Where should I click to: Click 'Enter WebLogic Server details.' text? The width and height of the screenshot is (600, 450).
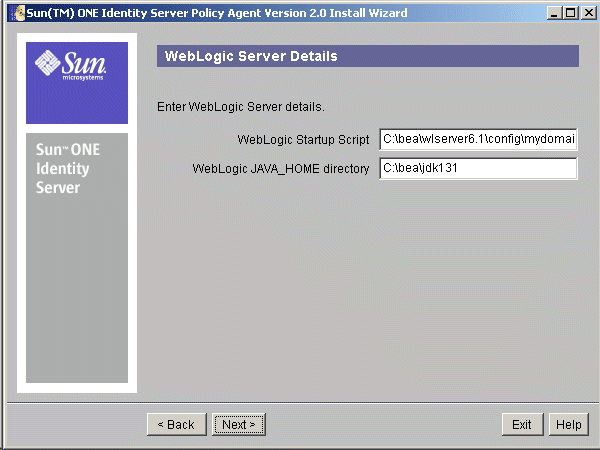click(241, 107)
